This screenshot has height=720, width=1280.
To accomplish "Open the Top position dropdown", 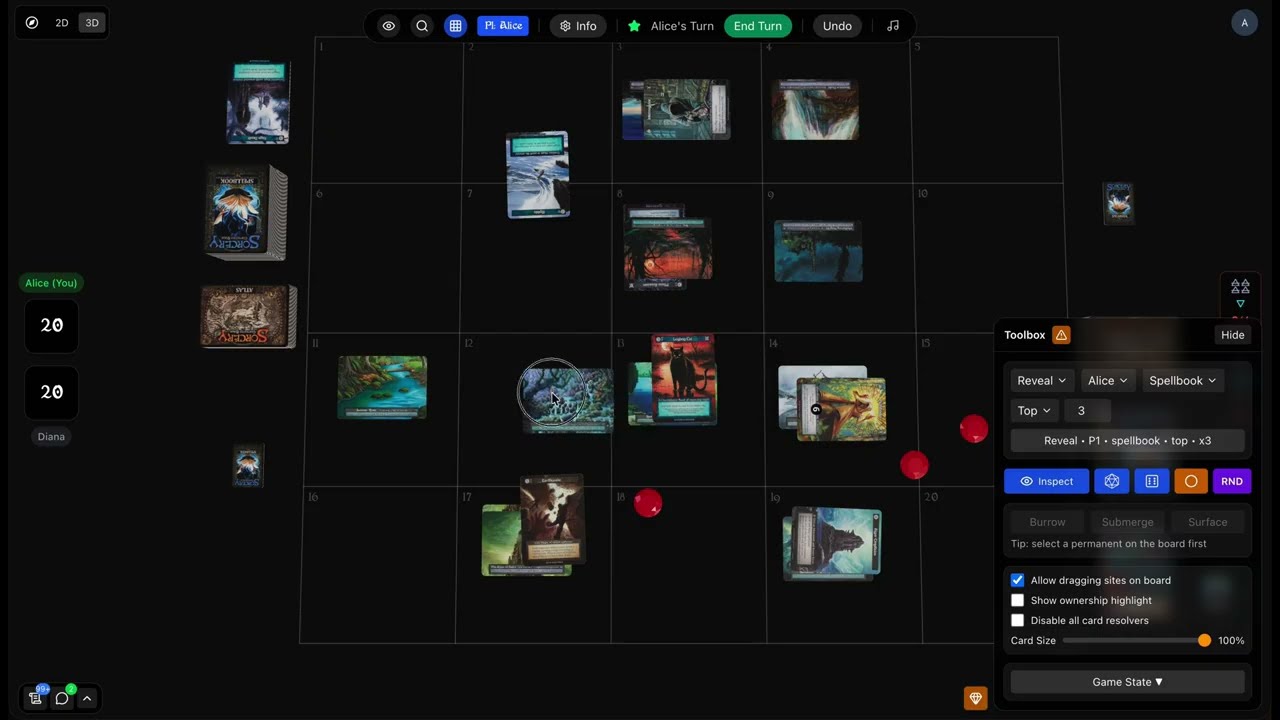I will 1034,410.
